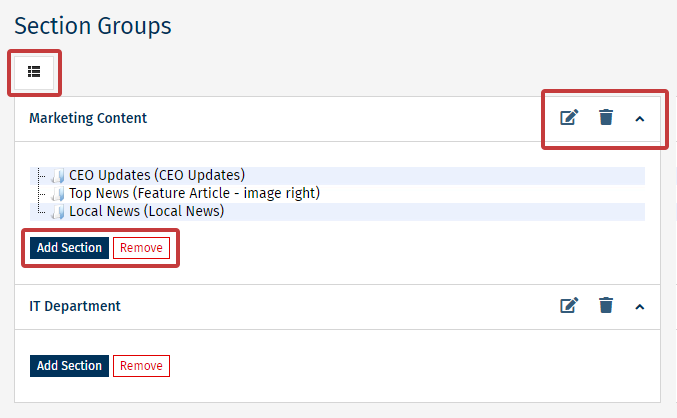Collapse the IT Department panel
The height and width of the screenshot is (418, 677).
click(x=640, y=306)
